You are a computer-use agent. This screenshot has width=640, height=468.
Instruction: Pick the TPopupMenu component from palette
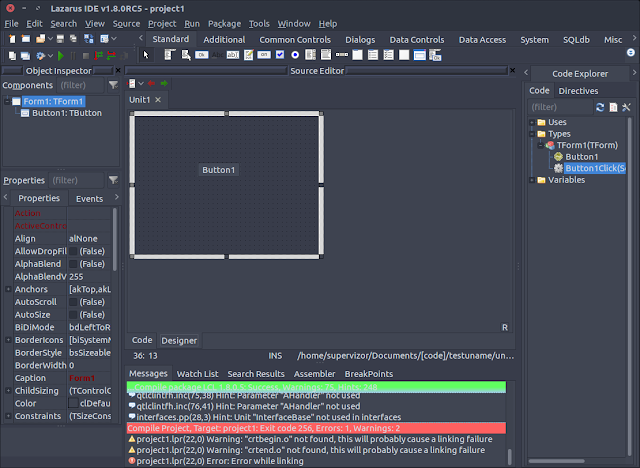[x=186, y=55]
